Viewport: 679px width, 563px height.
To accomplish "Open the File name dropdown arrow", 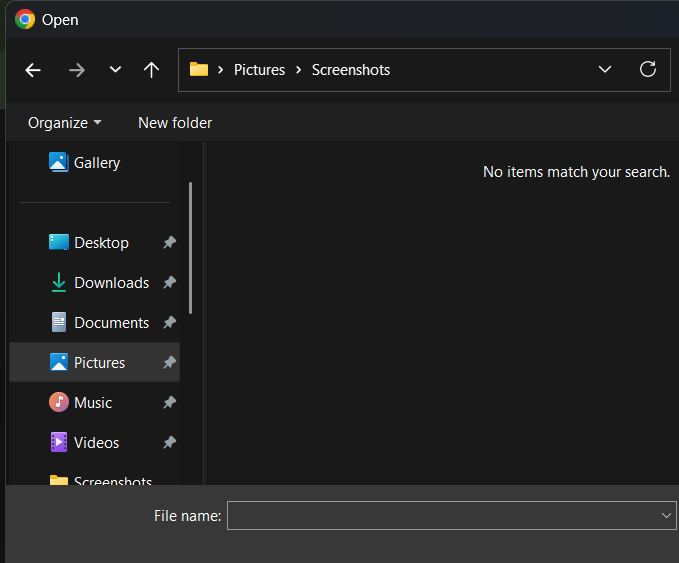I will pyautogui.click(x=666, y=515).
